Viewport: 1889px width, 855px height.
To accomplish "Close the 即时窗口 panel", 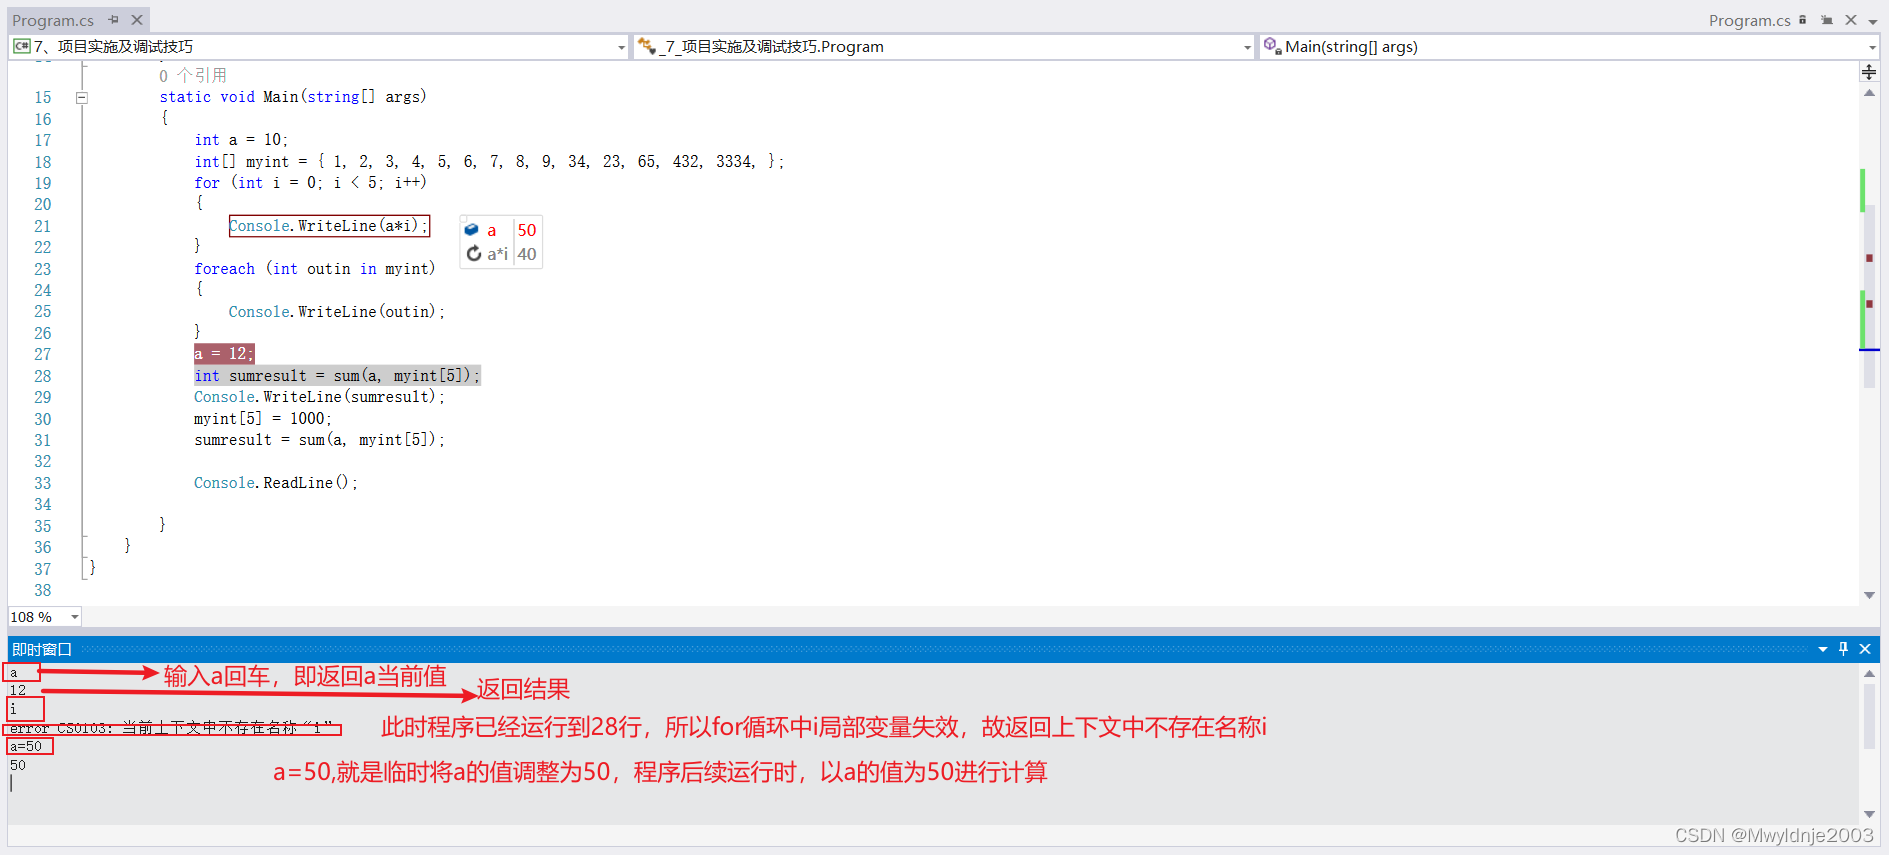I will 1865,649.
